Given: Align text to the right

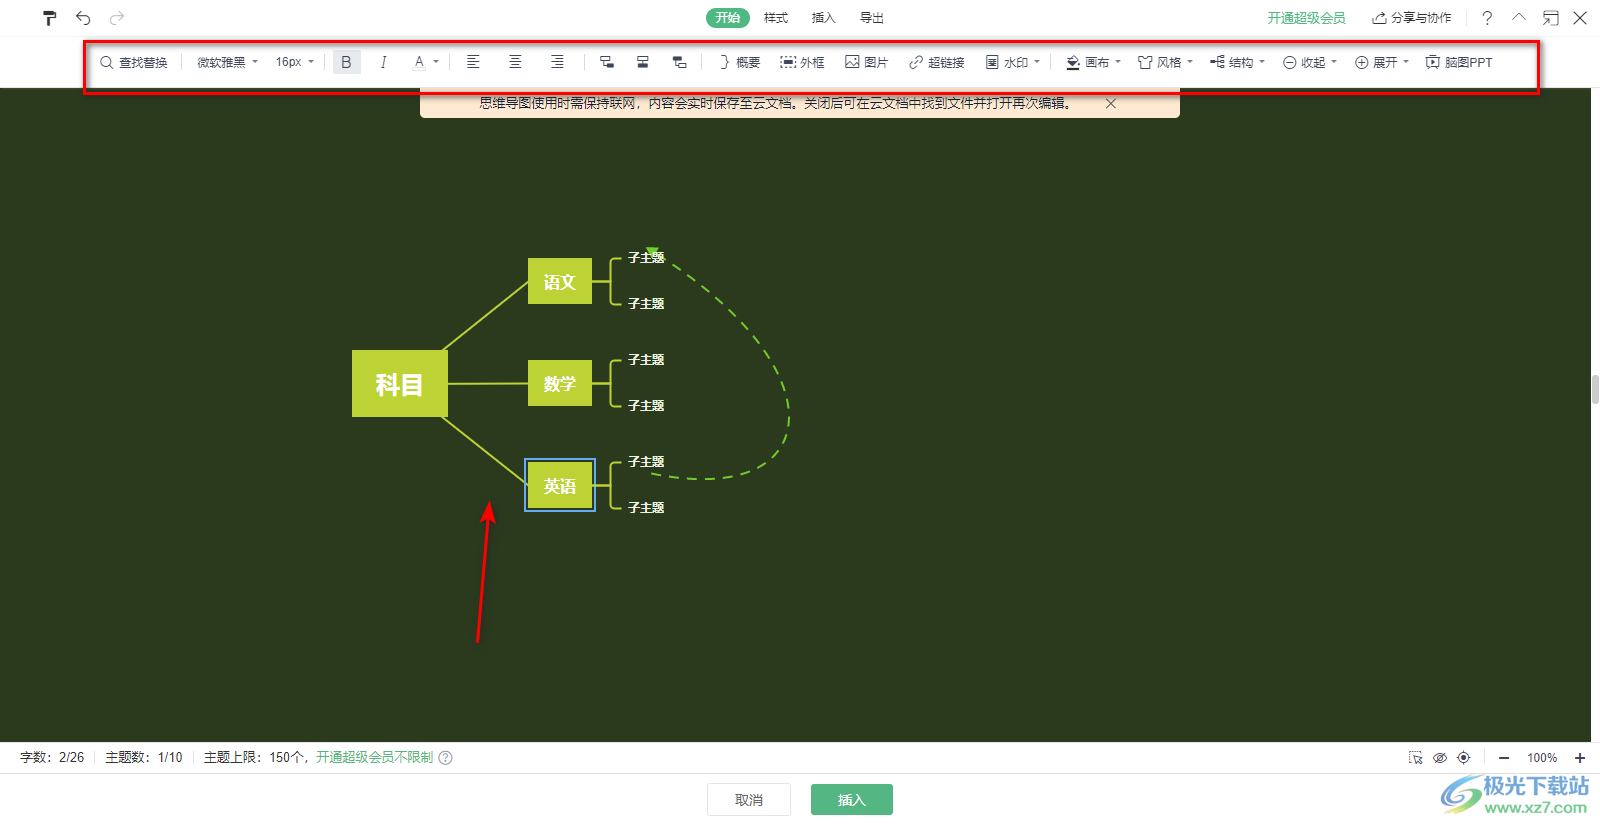Looking at the screenshot, I should coord(557,62).
